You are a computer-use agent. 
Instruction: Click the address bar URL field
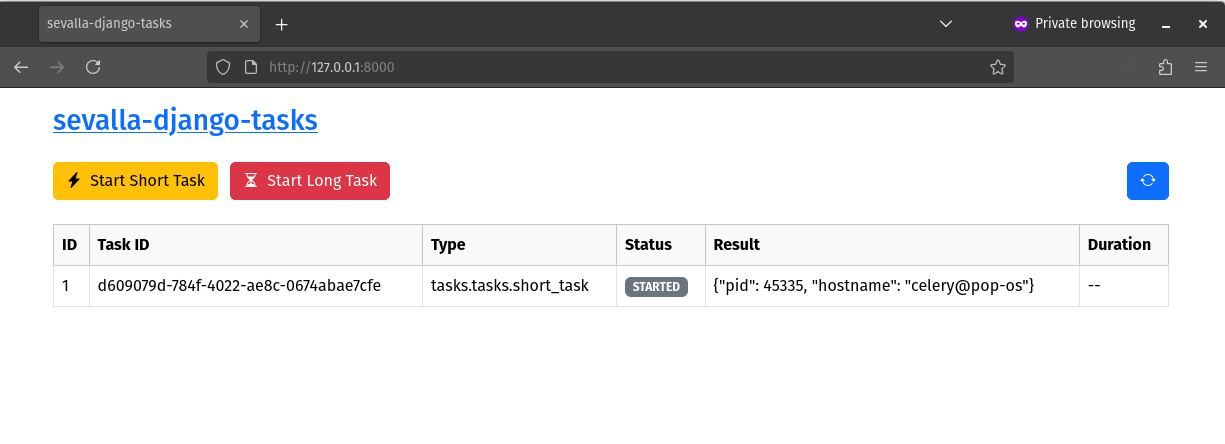(610, 67)
